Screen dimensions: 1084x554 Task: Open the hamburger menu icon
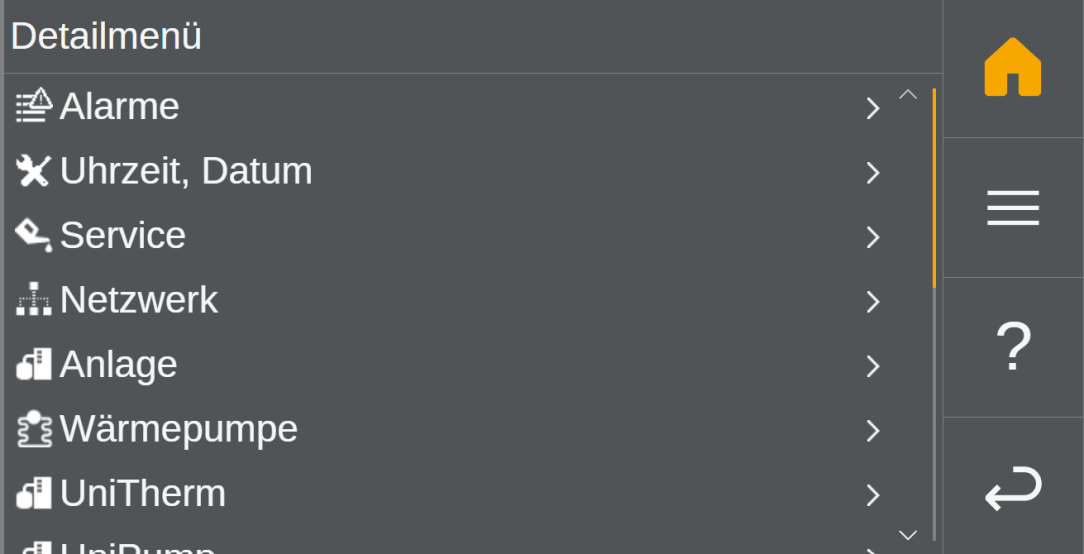(x=1012, y=208)
